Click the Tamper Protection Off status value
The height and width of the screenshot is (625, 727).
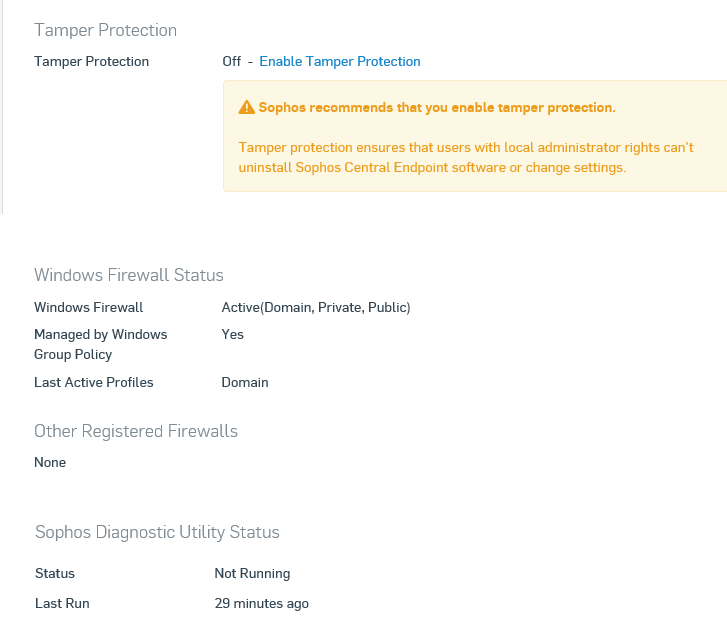pyautogui.click(x=231, y=61)
